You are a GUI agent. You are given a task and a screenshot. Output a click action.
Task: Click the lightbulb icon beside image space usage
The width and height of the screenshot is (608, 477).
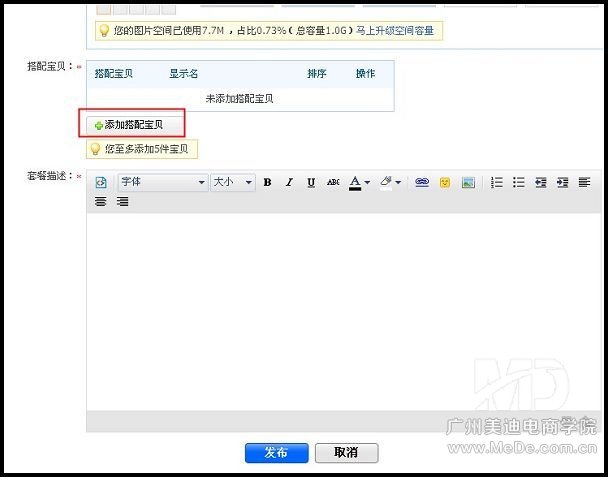click(104, 31)
